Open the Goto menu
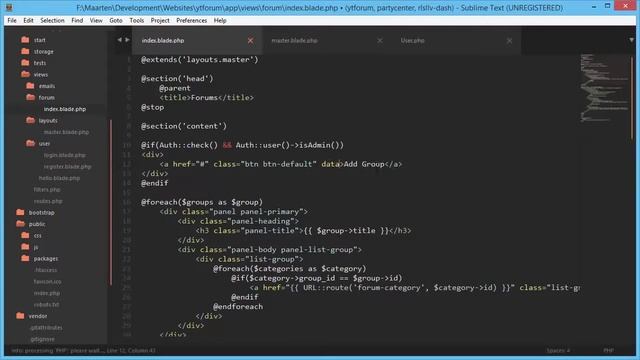 point(116,20)
